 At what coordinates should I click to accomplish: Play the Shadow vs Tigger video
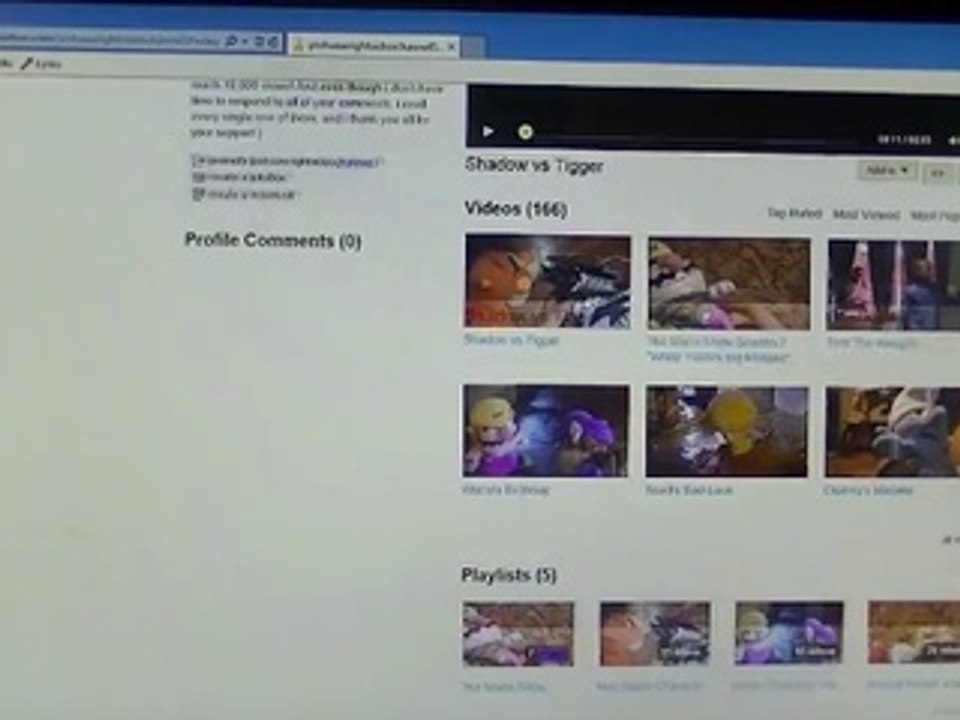click(488, 131)
